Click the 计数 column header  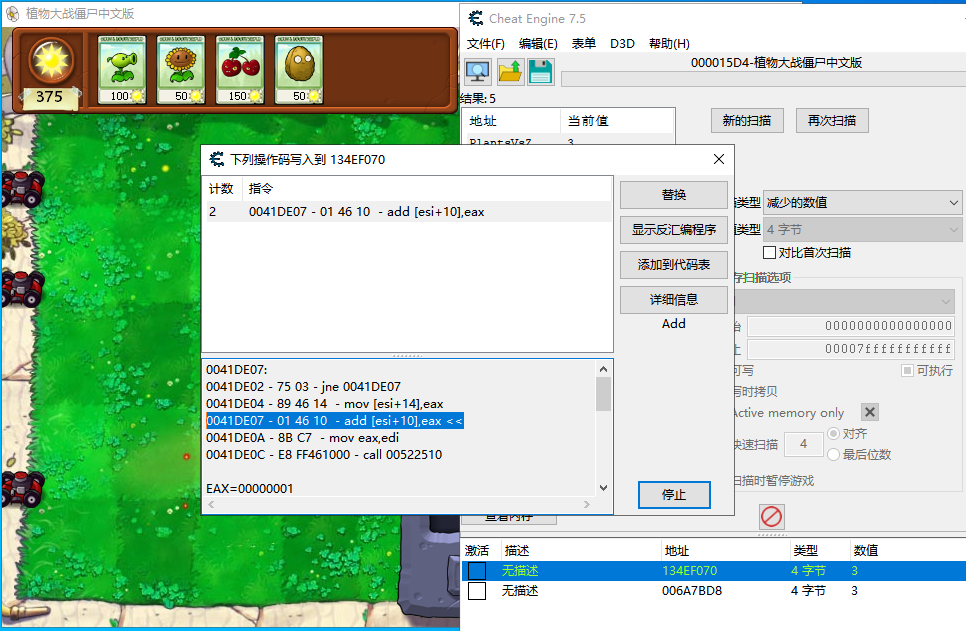coord(222,189)
